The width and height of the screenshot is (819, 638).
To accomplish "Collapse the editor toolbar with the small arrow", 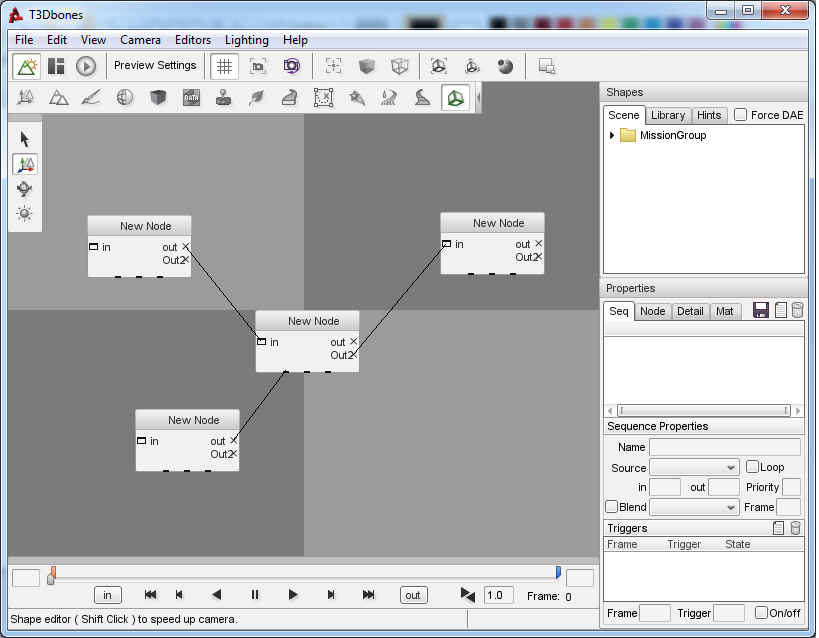I will click(478, 98).
